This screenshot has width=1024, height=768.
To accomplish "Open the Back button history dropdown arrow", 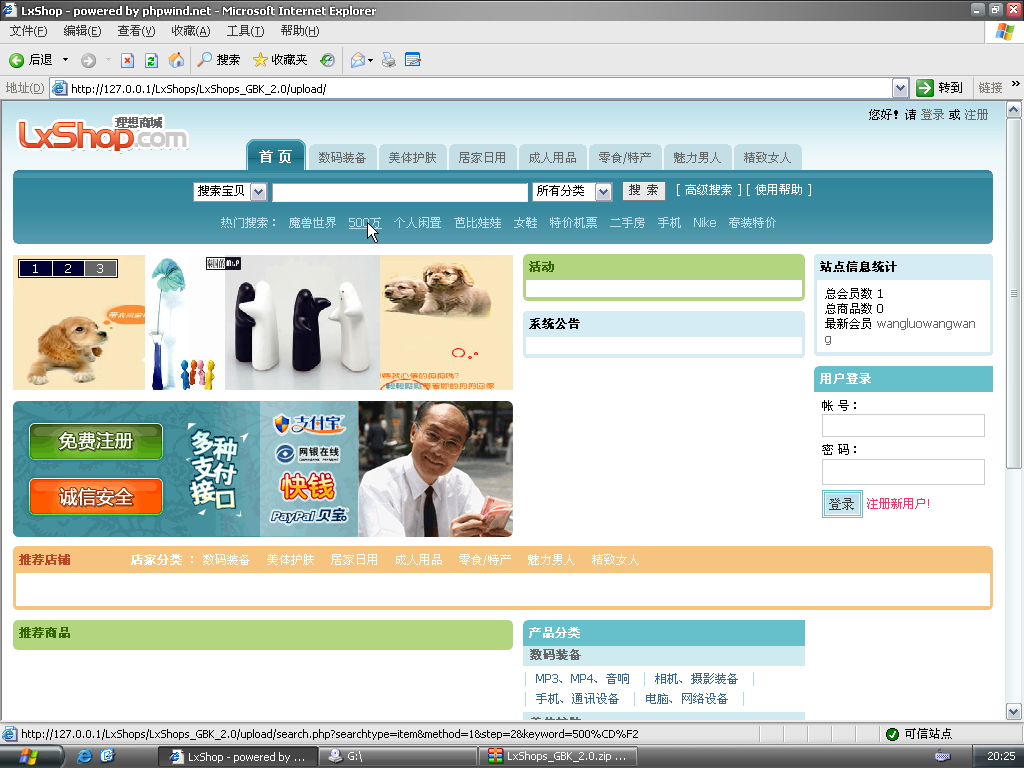I will tap(65, 60).
